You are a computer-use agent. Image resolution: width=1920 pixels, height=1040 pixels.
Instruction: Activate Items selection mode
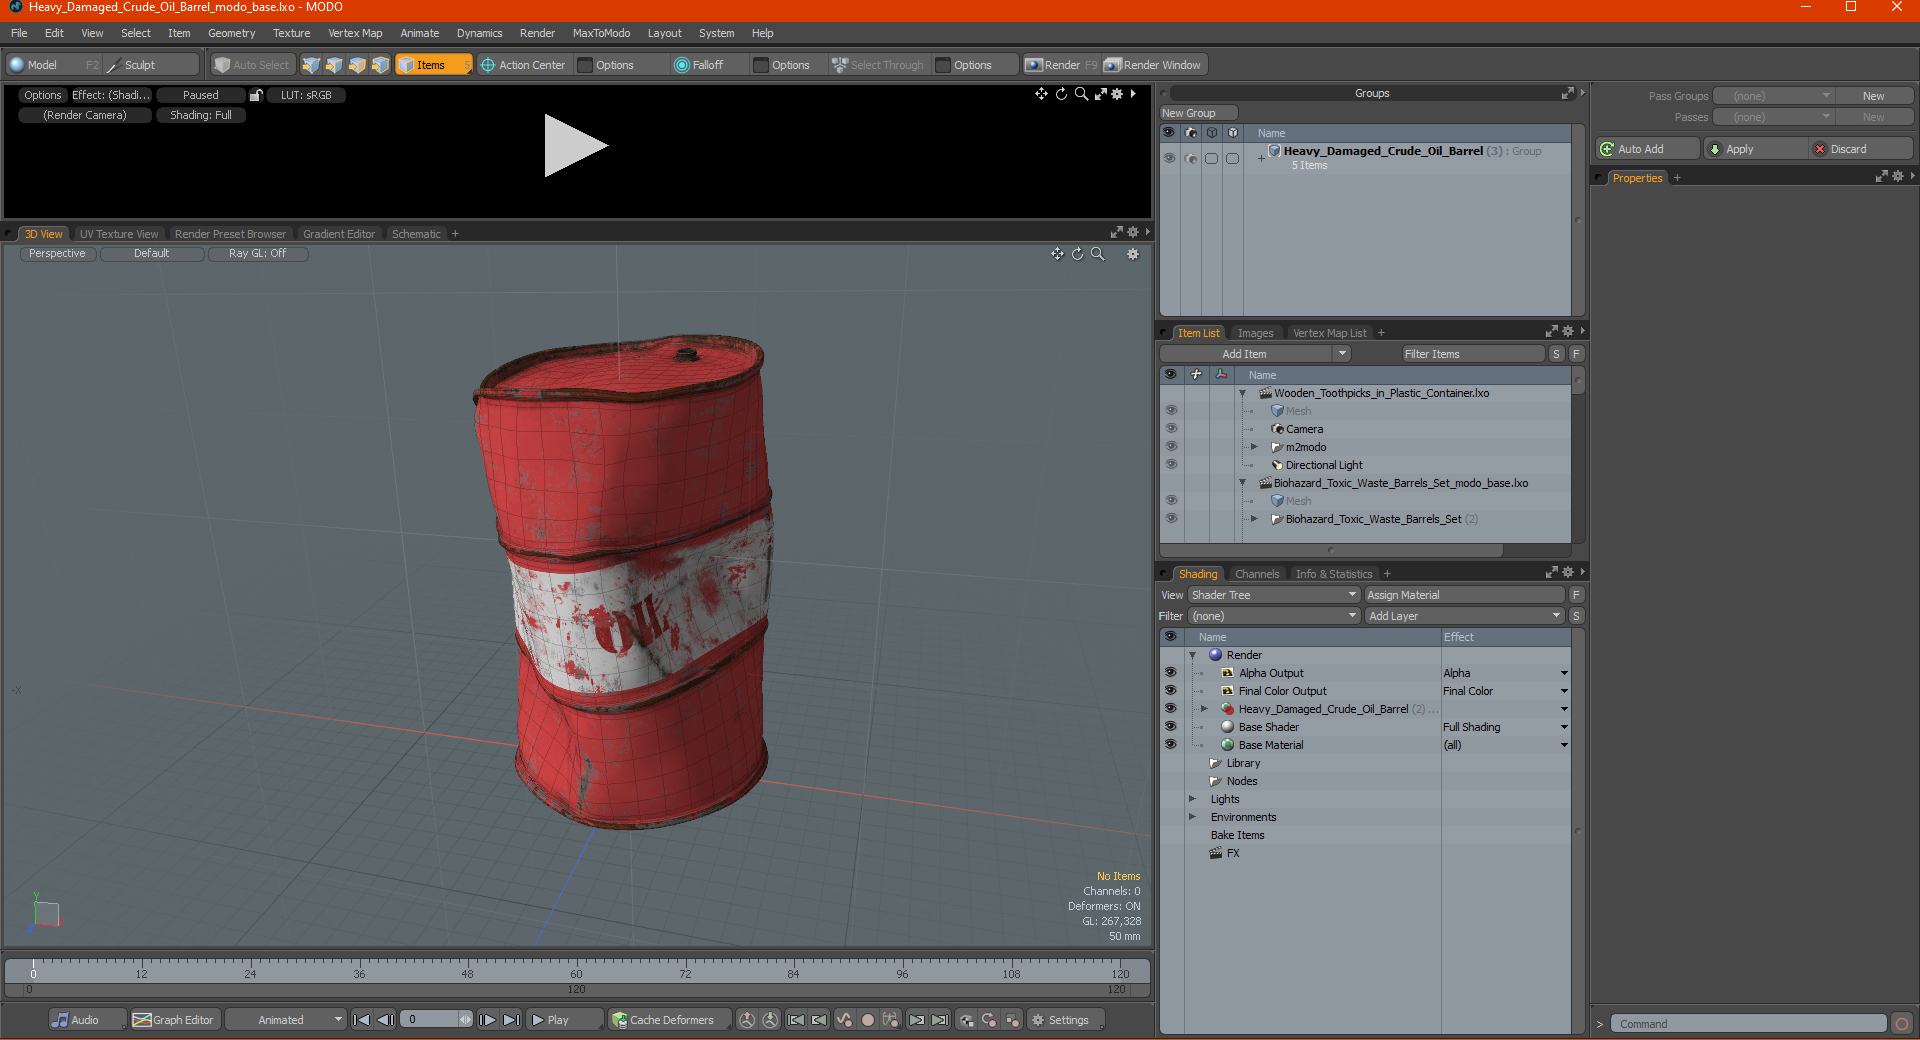coord(433,65)
